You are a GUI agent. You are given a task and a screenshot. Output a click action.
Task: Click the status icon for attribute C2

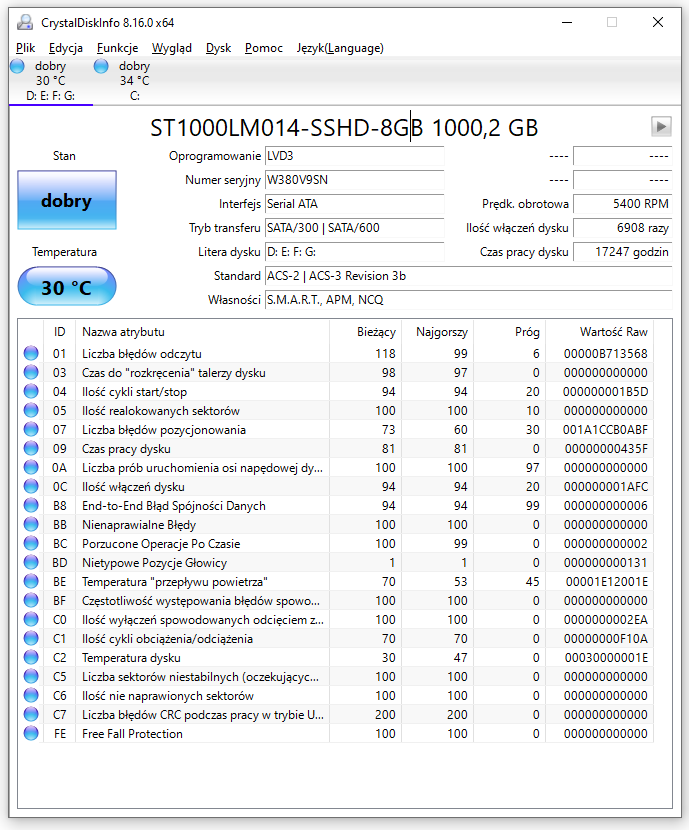(x=31, y=657)
